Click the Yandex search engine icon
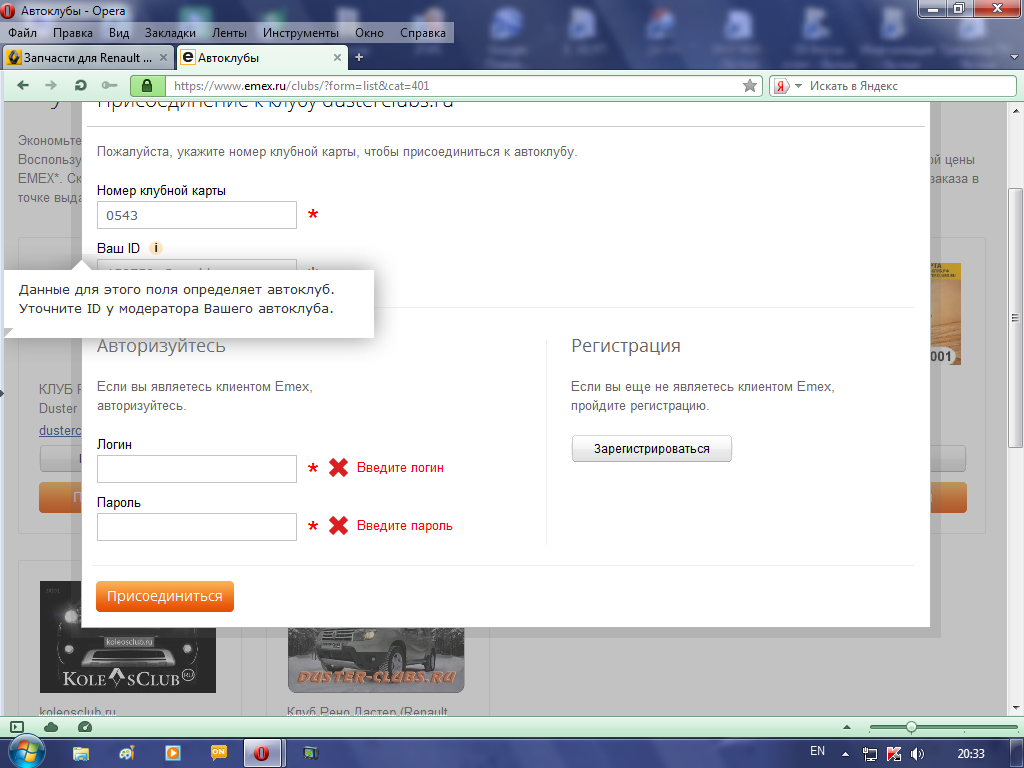 pyautogui.click(x=781, y=86)
